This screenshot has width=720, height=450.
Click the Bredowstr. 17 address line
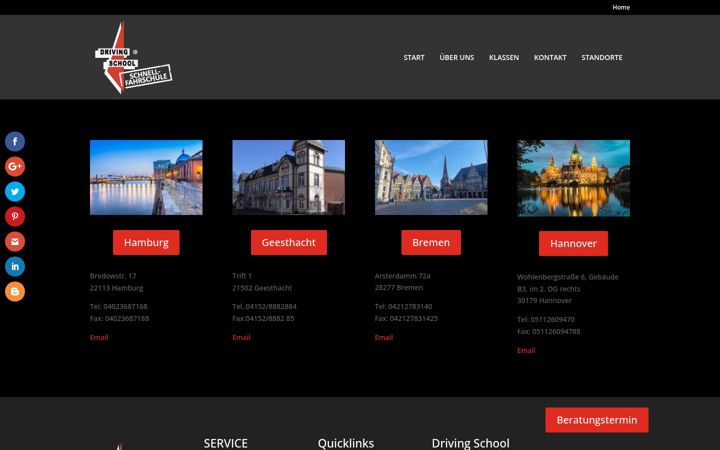pos(113,276)
